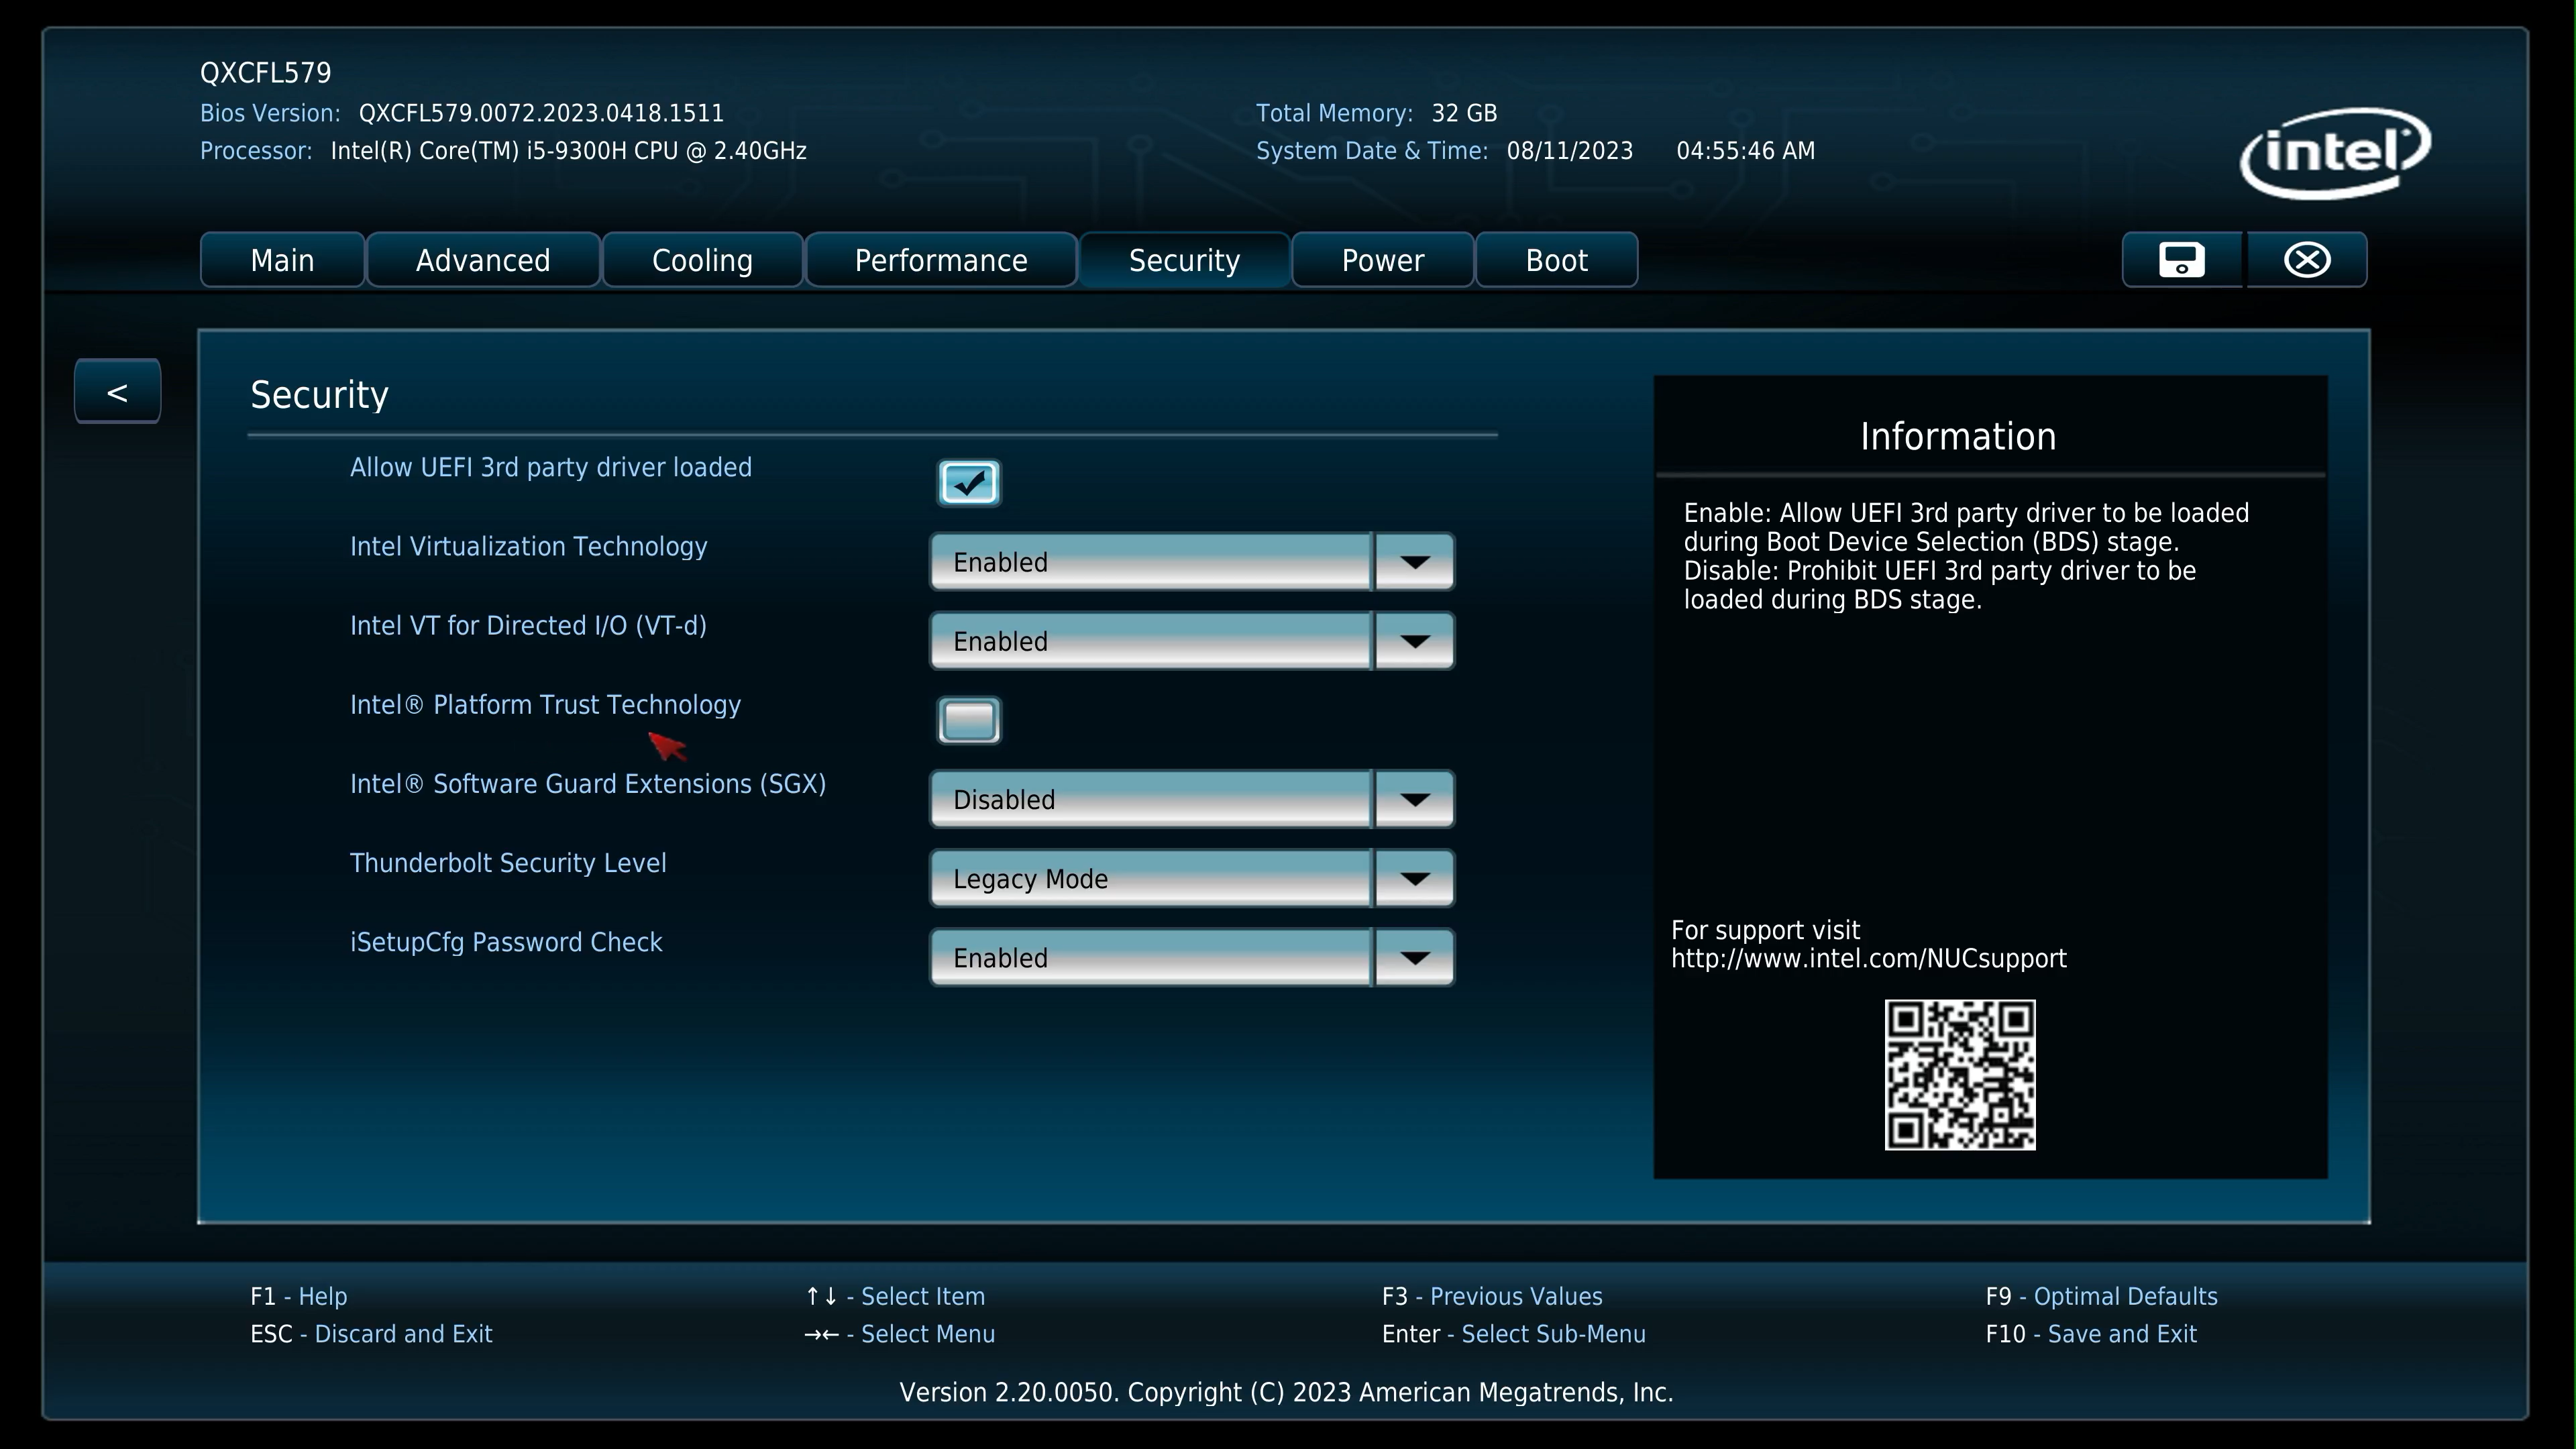2576x1449 pixels.
Task: Toggle Intel Platform Trust Technology checkbox
Action: tap(969, 720)
